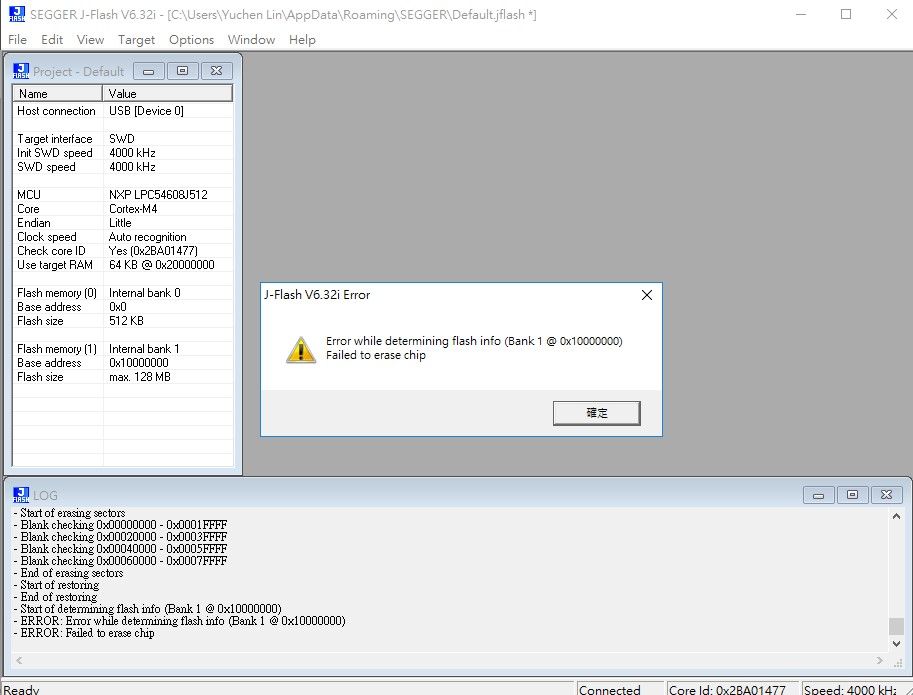Click the LOG vertical scrollbar thumb
Viewport: 913px width, 695px height.
coord(896,626)
